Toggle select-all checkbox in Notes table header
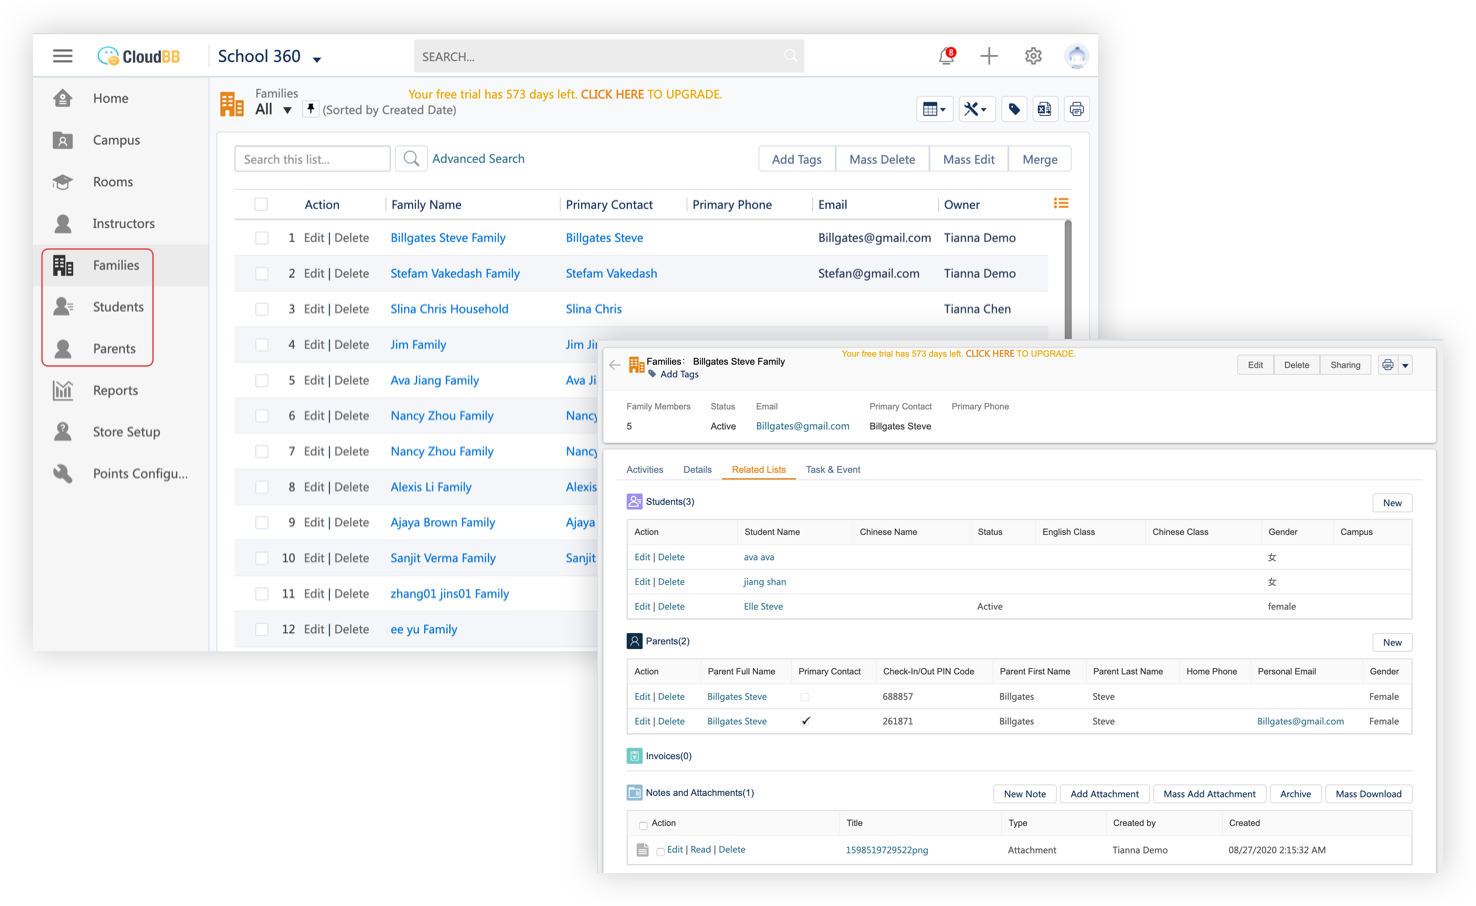1476x906 pixels. (643, 825)
